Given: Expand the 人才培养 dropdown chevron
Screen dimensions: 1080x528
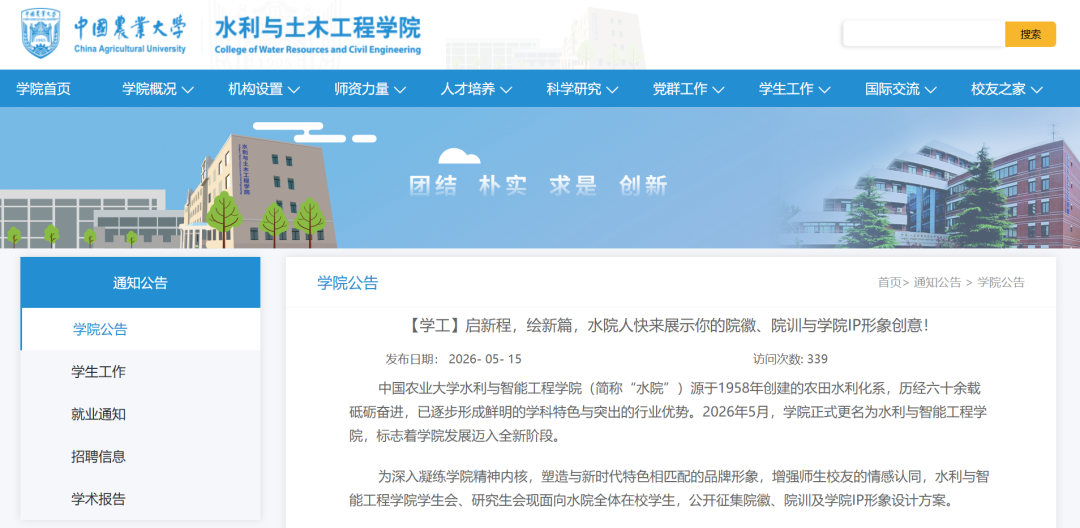Looking at the screenshot, I should 506,89.
